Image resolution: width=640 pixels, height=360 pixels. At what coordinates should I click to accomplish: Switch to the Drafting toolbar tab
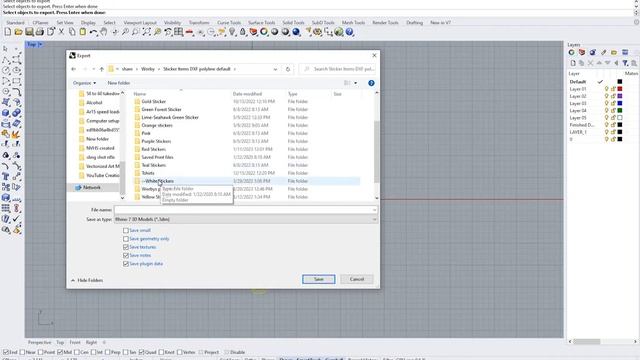[414, 23]
